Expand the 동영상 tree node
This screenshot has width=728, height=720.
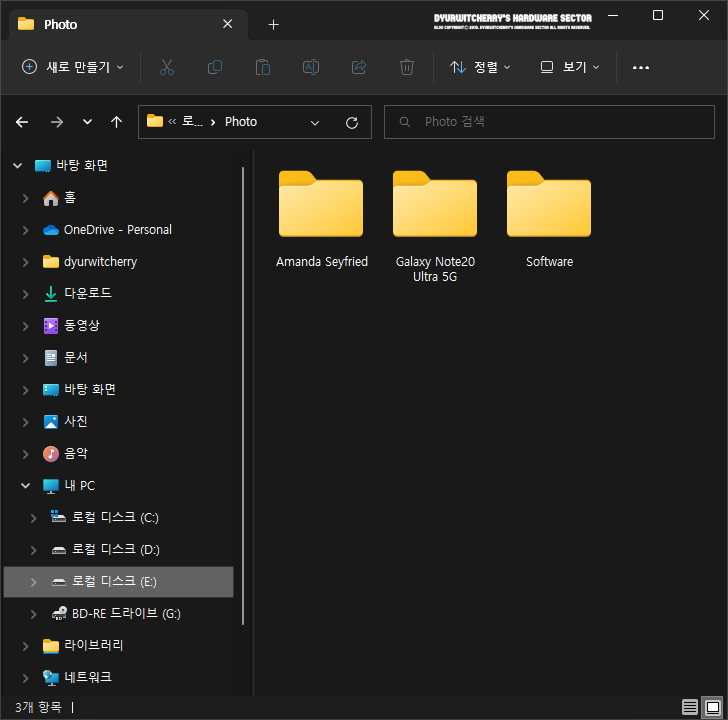(x=26, y=326)
